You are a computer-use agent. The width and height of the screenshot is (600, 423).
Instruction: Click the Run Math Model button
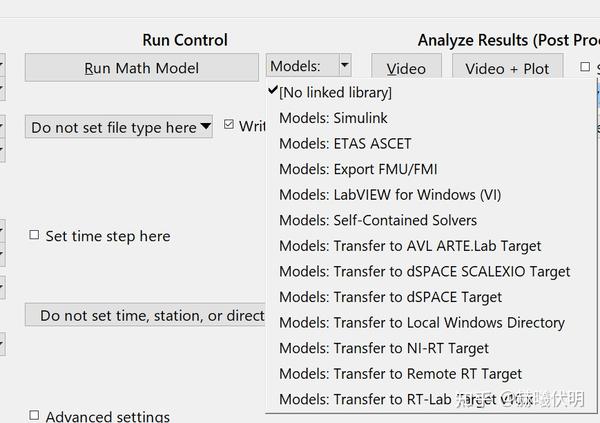click(141, 68)
